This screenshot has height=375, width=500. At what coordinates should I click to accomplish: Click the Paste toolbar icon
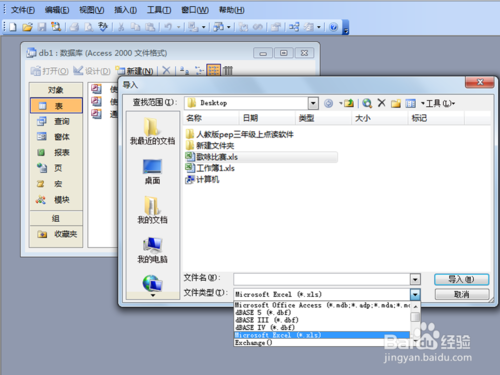click(x=150, y=27)
